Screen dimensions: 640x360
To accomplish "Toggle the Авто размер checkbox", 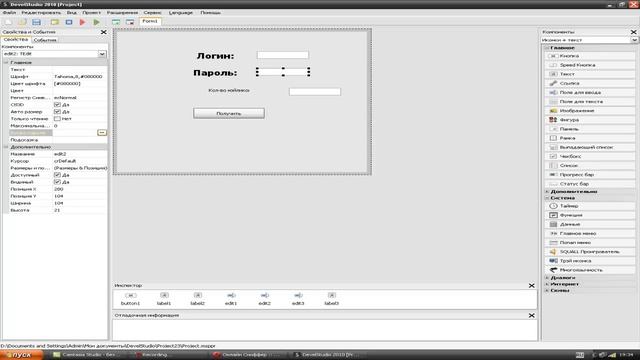I will (x=57, y=111).
